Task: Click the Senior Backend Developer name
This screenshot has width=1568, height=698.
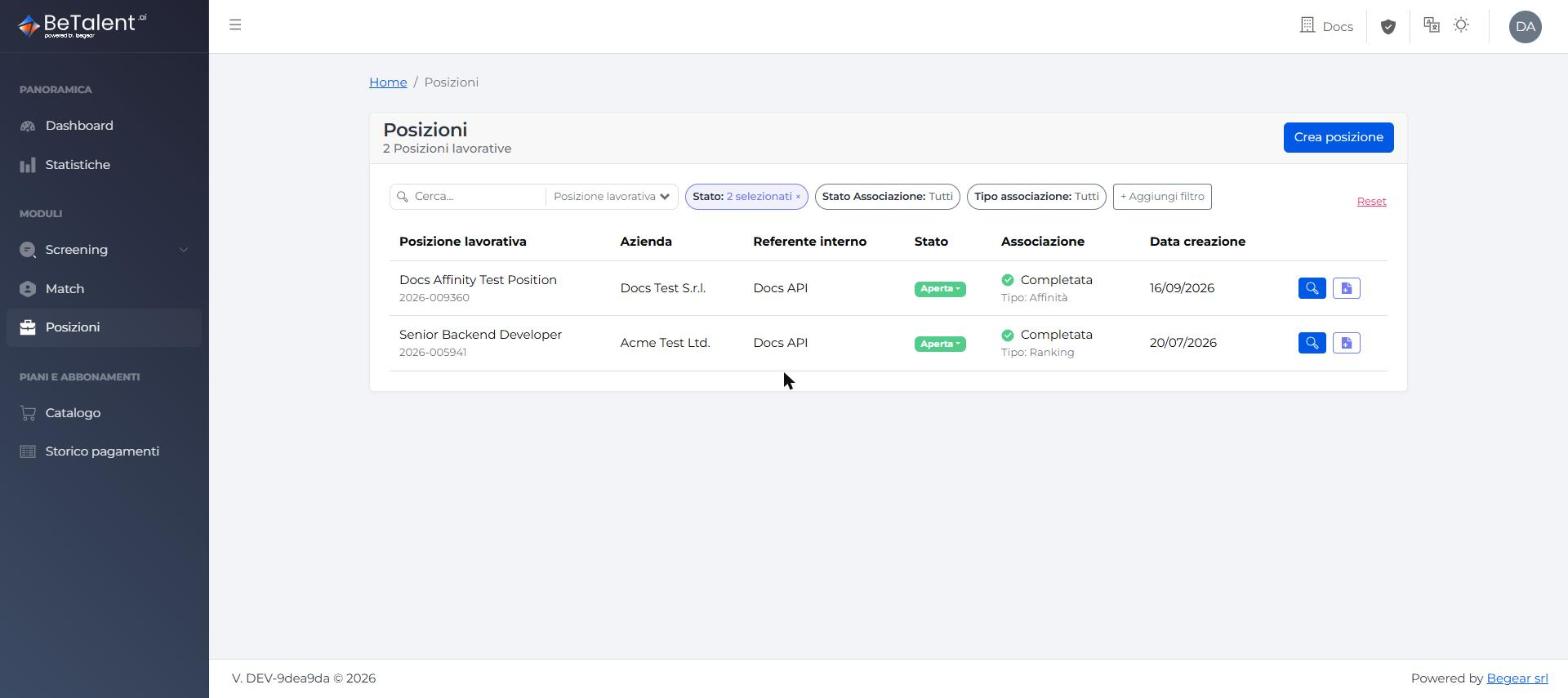Action: 480,335
